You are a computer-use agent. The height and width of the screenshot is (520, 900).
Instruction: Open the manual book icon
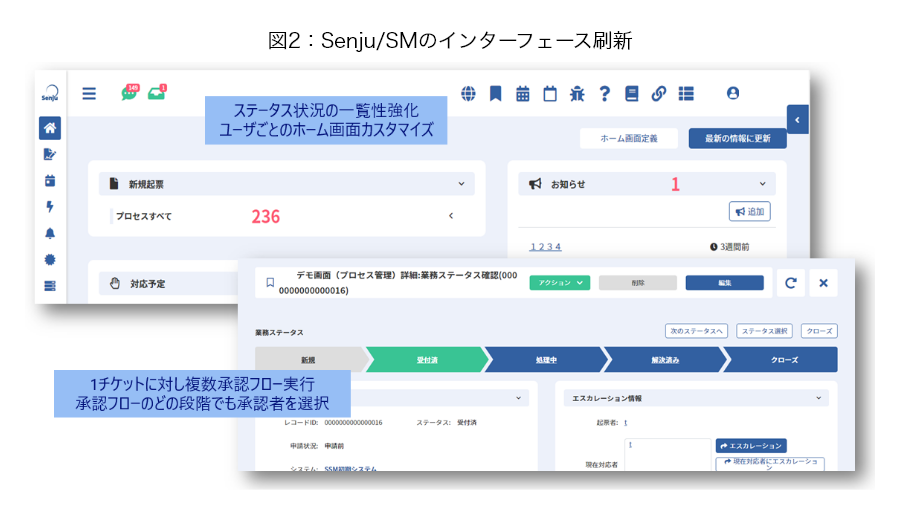631,94
